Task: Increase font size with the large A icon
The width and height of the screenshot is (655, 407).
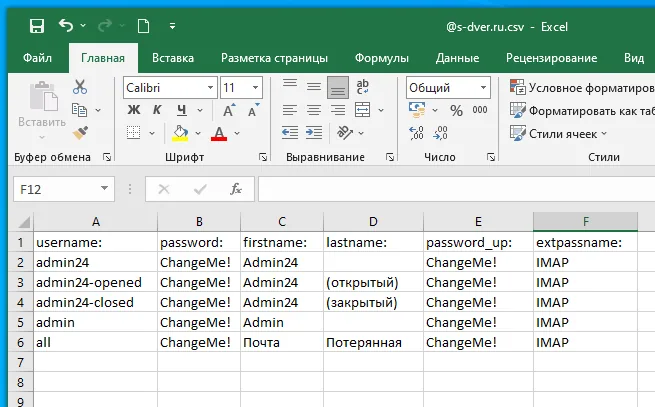Action: 229,110
